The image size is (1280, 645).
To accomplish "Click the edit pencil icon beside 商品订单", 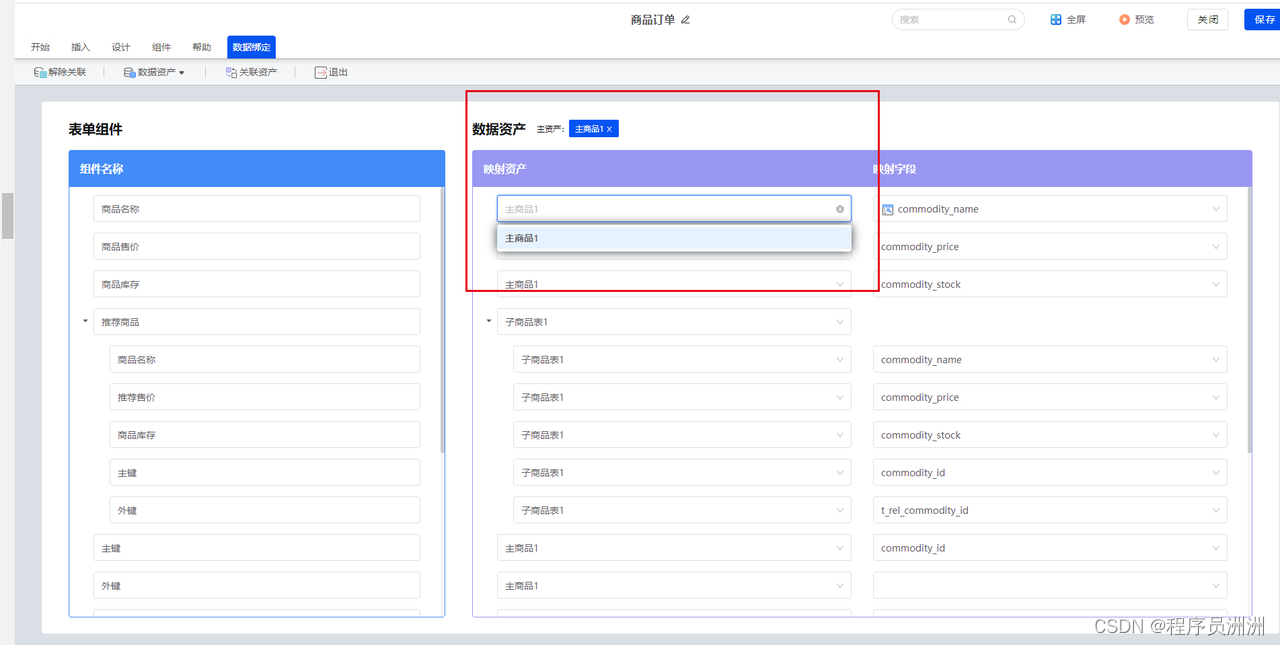I will click(x=686, y=20).
